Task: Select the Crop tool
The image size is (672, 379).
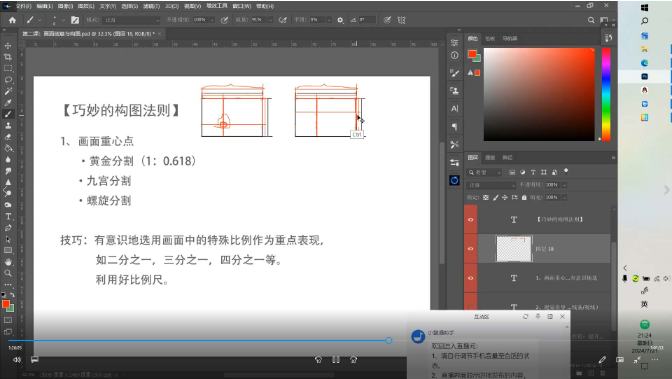Action: pos(8,57)
